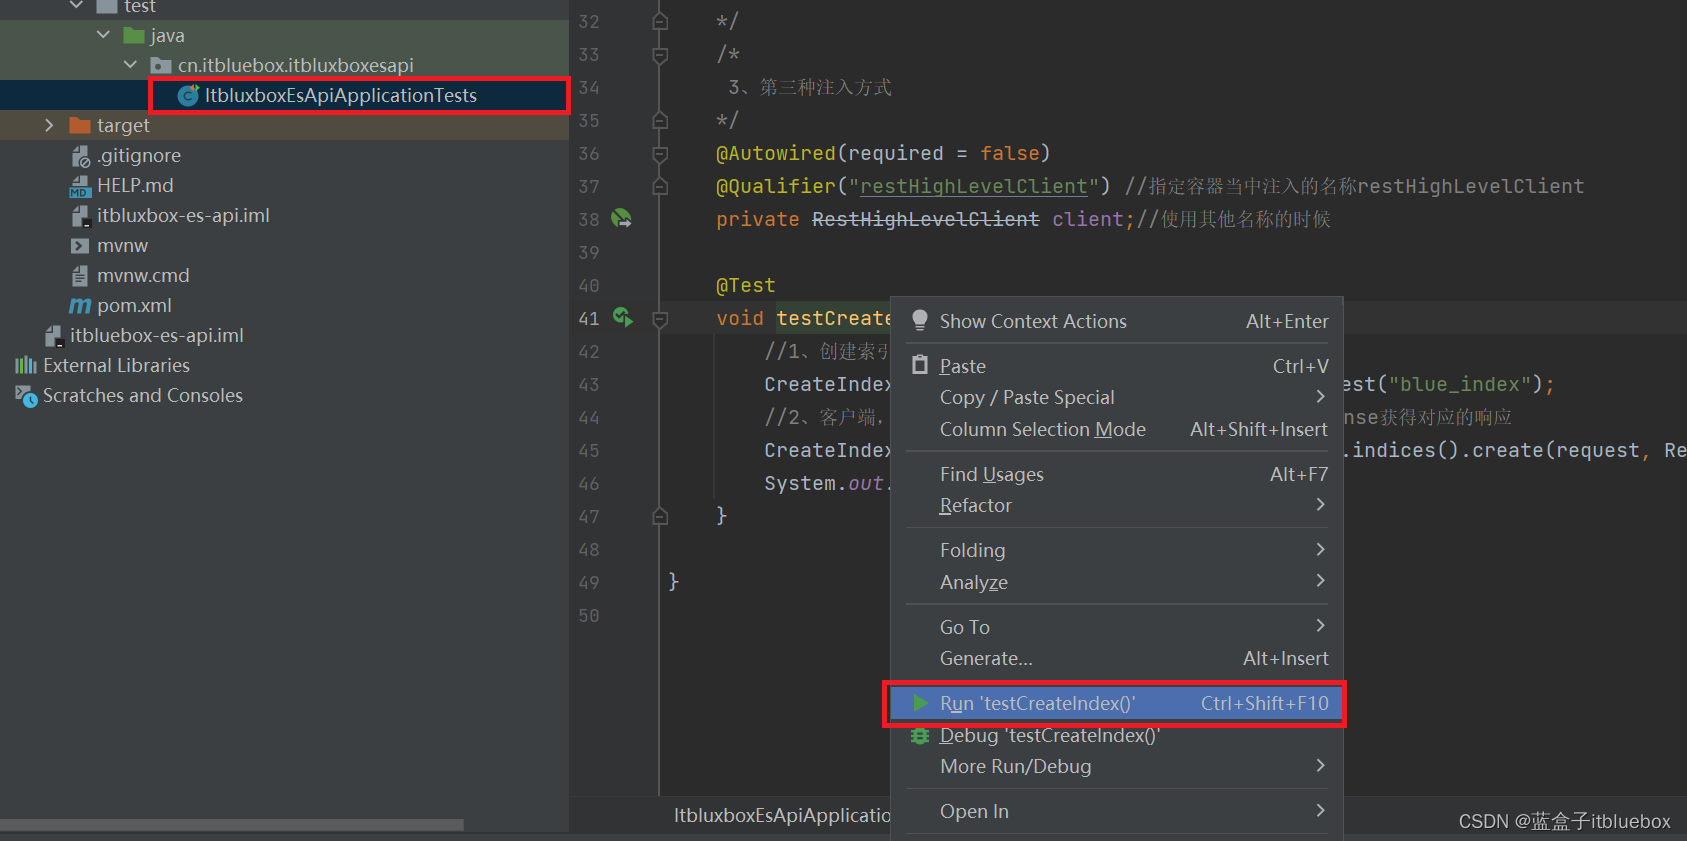Image resolution: width=1687 pixels, height=841 pixels.
Task: Click the clipboard icon beside Paste
Action: click(x=920, y=365)
